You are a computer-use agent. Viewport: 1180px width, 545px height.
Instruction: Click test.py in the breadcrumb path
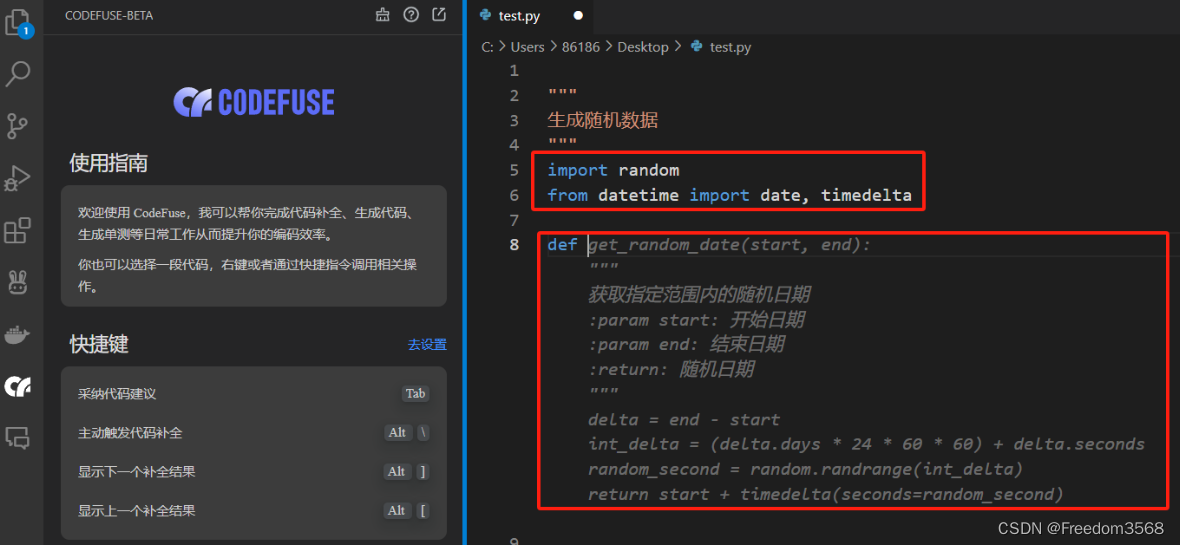tap(731, 47)
